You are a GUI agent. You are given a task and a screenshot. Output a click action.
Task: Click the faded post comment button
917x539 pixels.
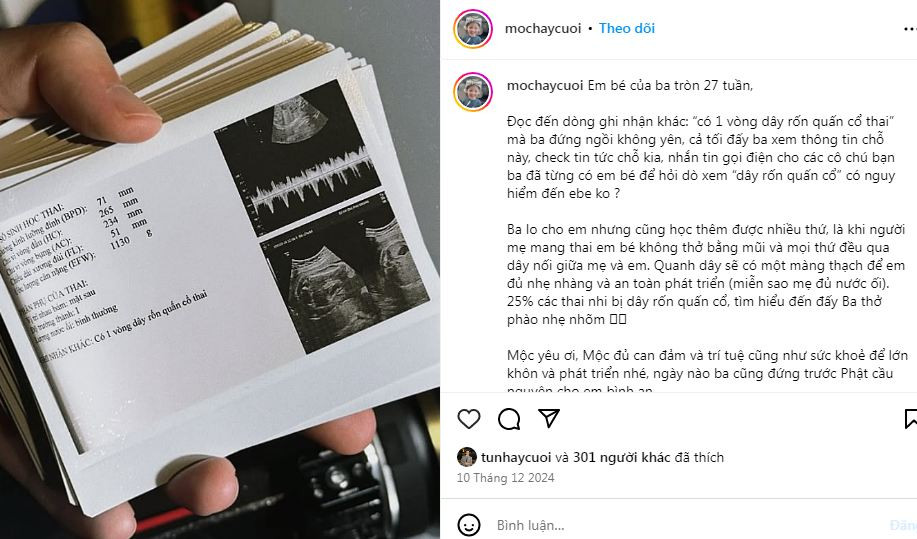903,525
